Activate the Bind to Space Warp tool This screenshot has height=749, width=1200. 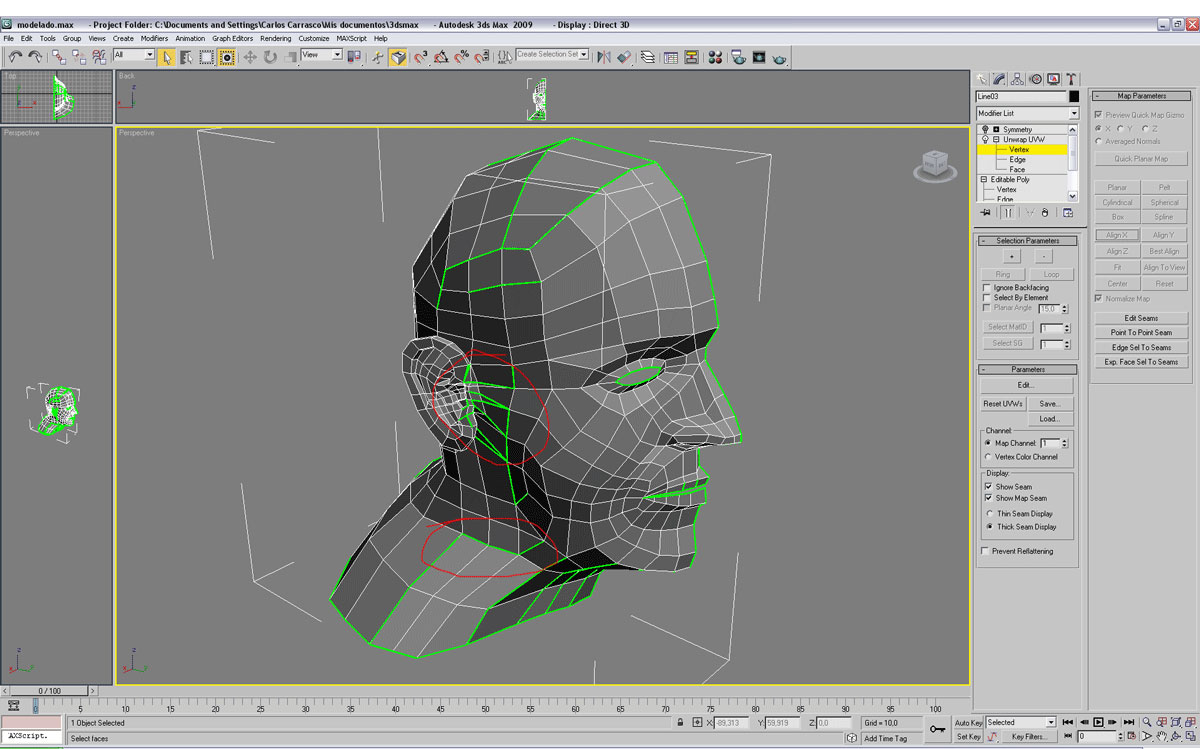(x=98, y=57)
